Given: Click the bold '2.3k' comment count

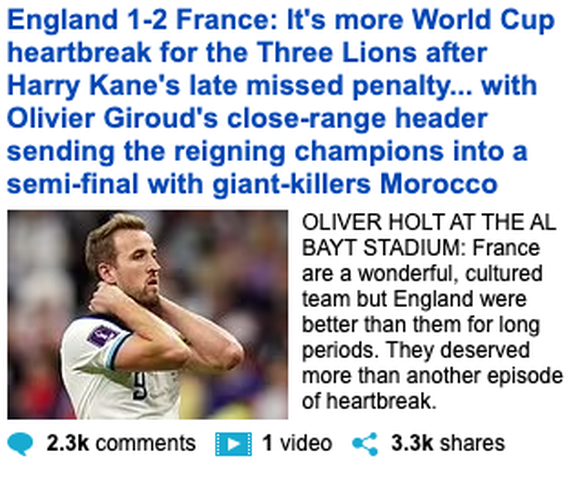Looking at the screenshot, I should pos(68,443).
